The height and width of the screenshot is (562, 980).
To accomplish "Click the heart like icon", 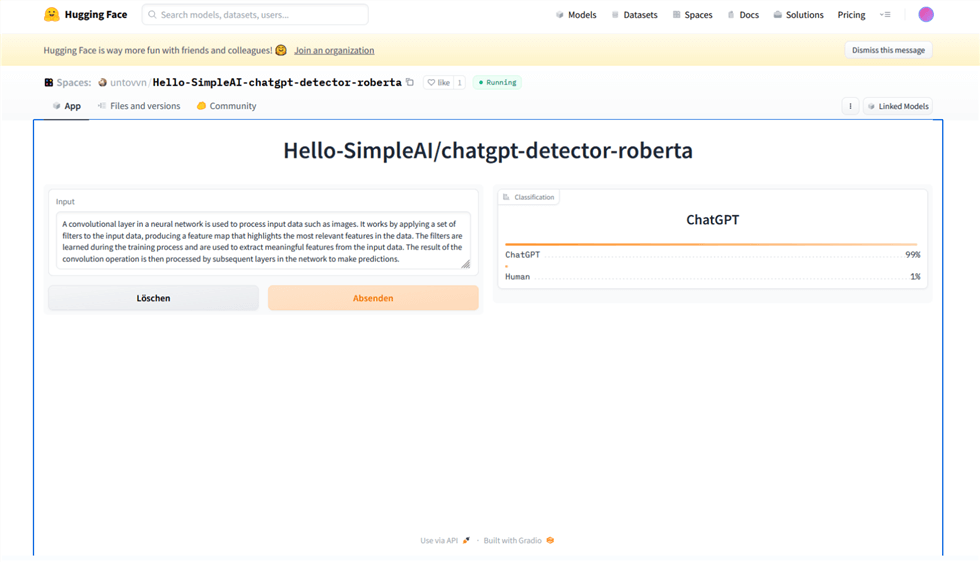I will (431, 83).
